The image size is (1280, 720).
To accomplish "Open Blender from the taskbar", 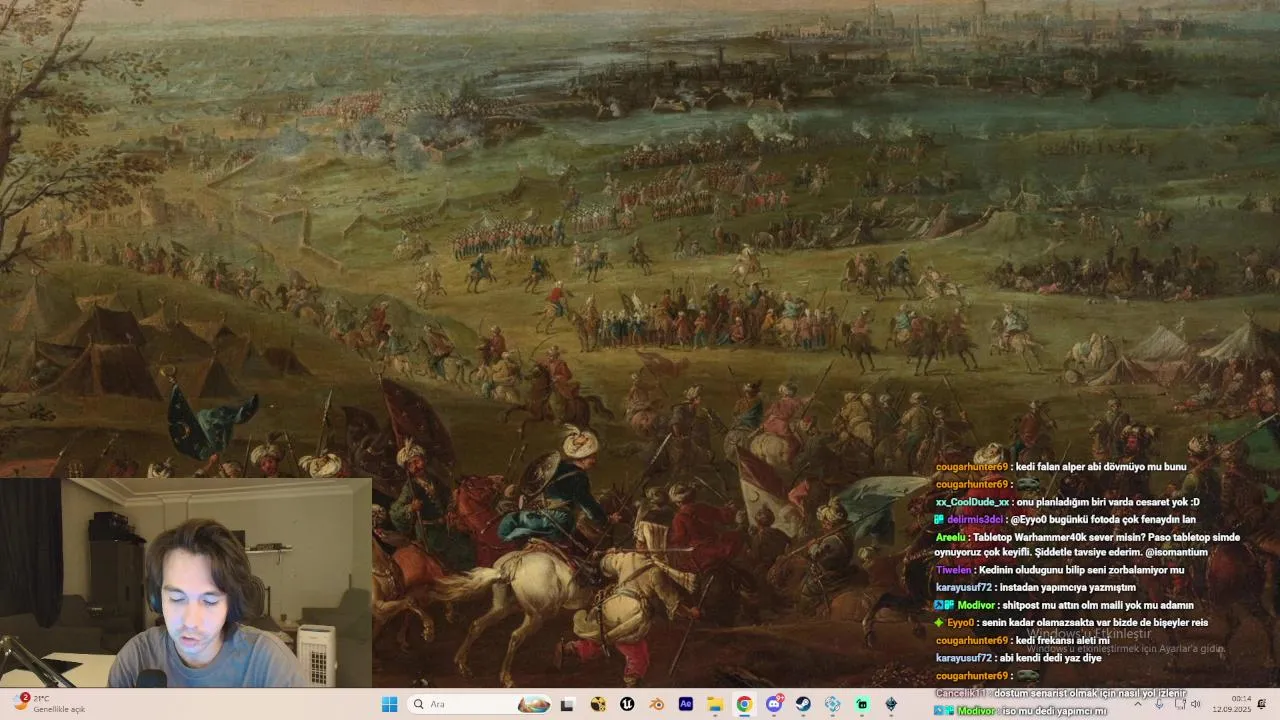I will tap(656, 704).
